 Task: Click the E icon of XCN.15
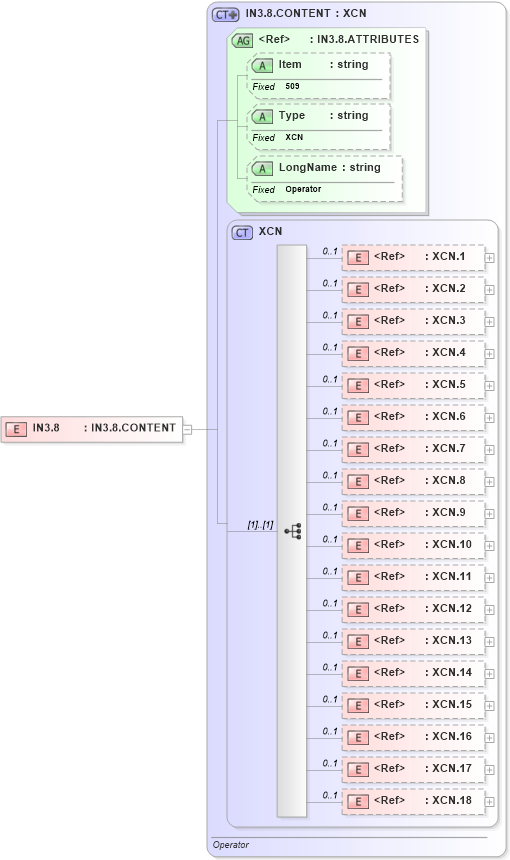point(358,705)
